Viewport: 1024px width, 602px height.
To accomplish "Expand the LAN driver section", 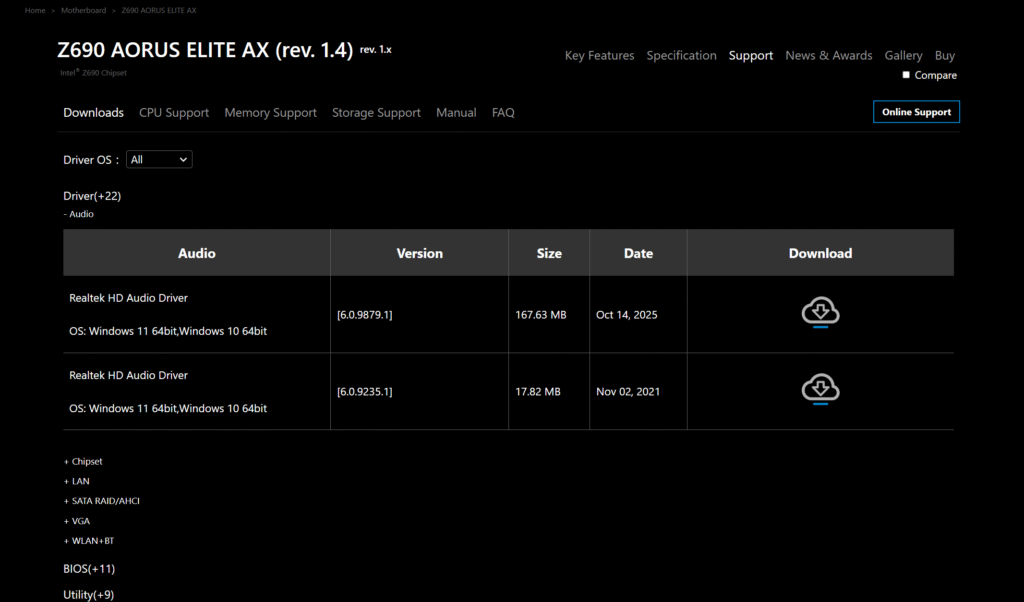I will tap(77, 481).
